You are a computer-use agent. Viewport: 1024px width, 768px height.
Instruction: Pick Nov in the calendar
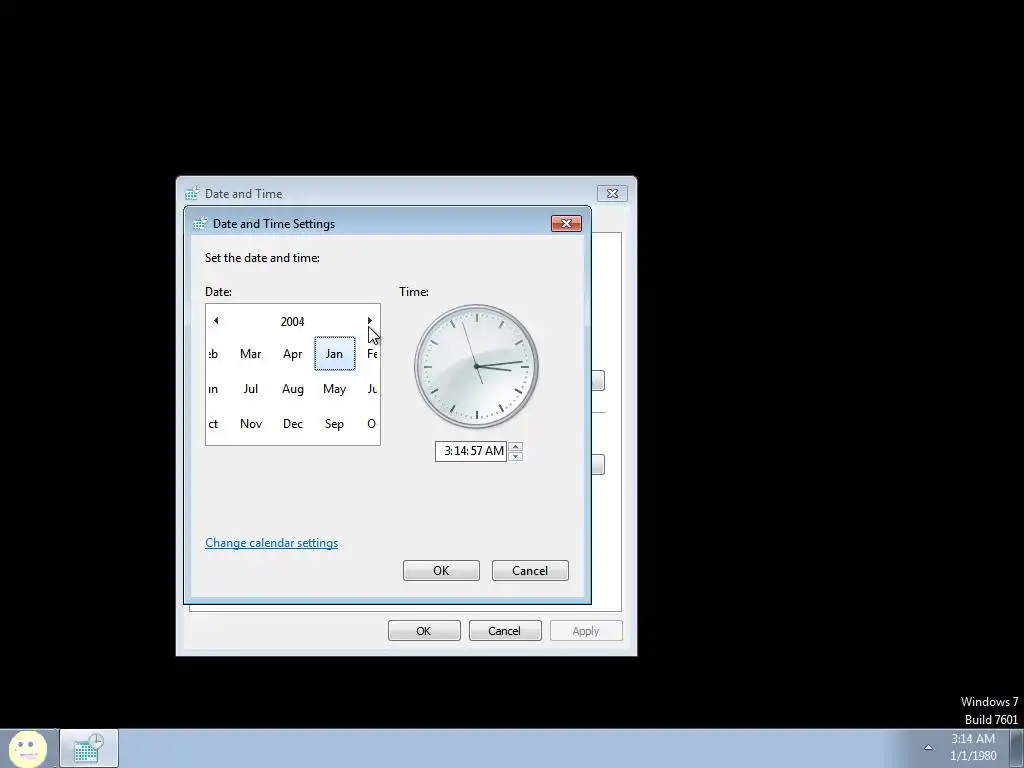point(251,424)
